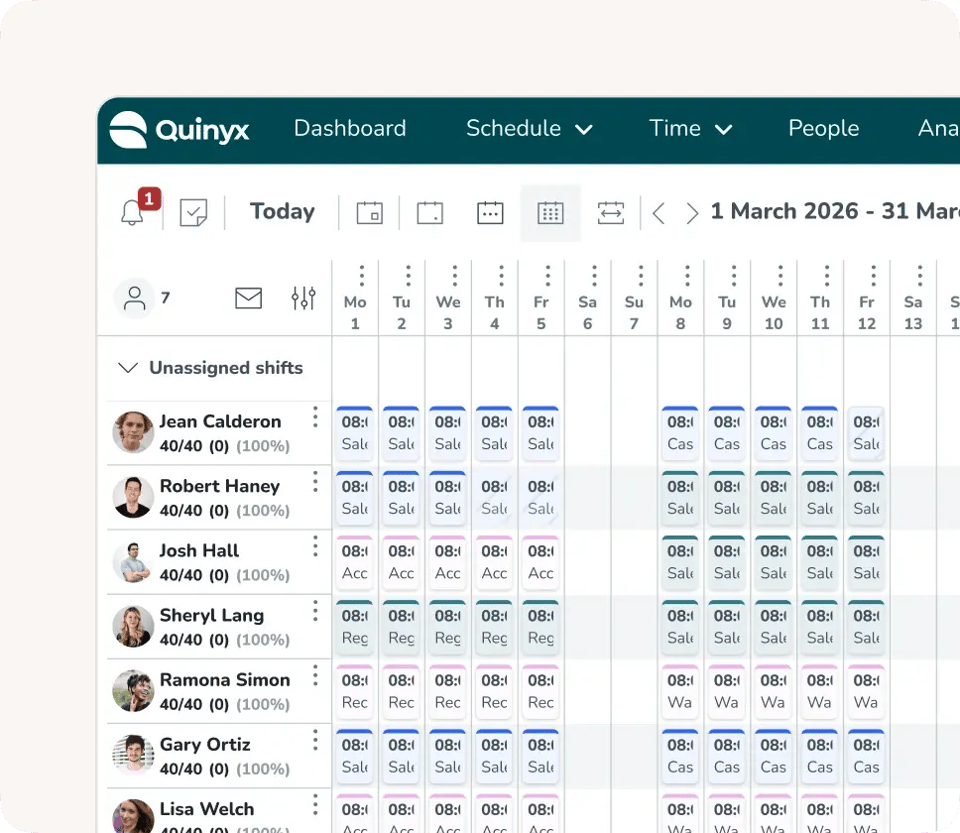Open the We 3 column options dots
The image size is (960, 833).
pos(455,276)
